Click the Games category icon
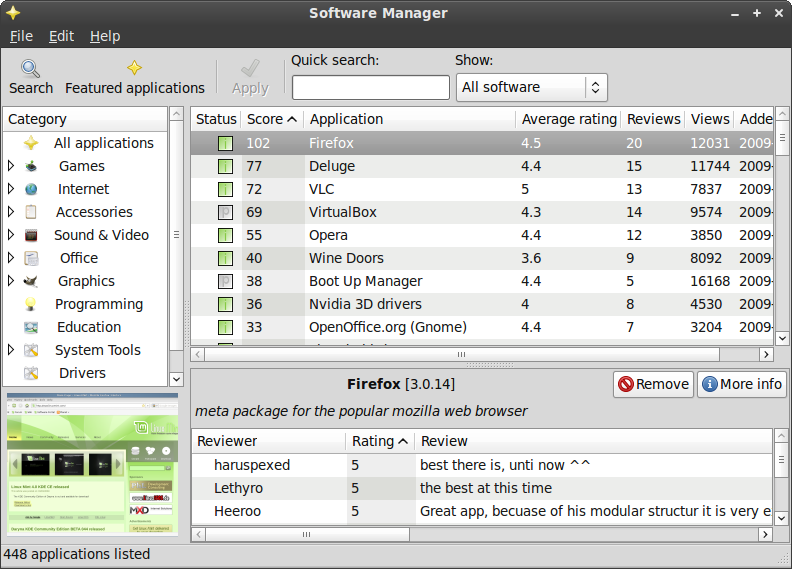The image size is (792, 569). (x=31, y=166)
